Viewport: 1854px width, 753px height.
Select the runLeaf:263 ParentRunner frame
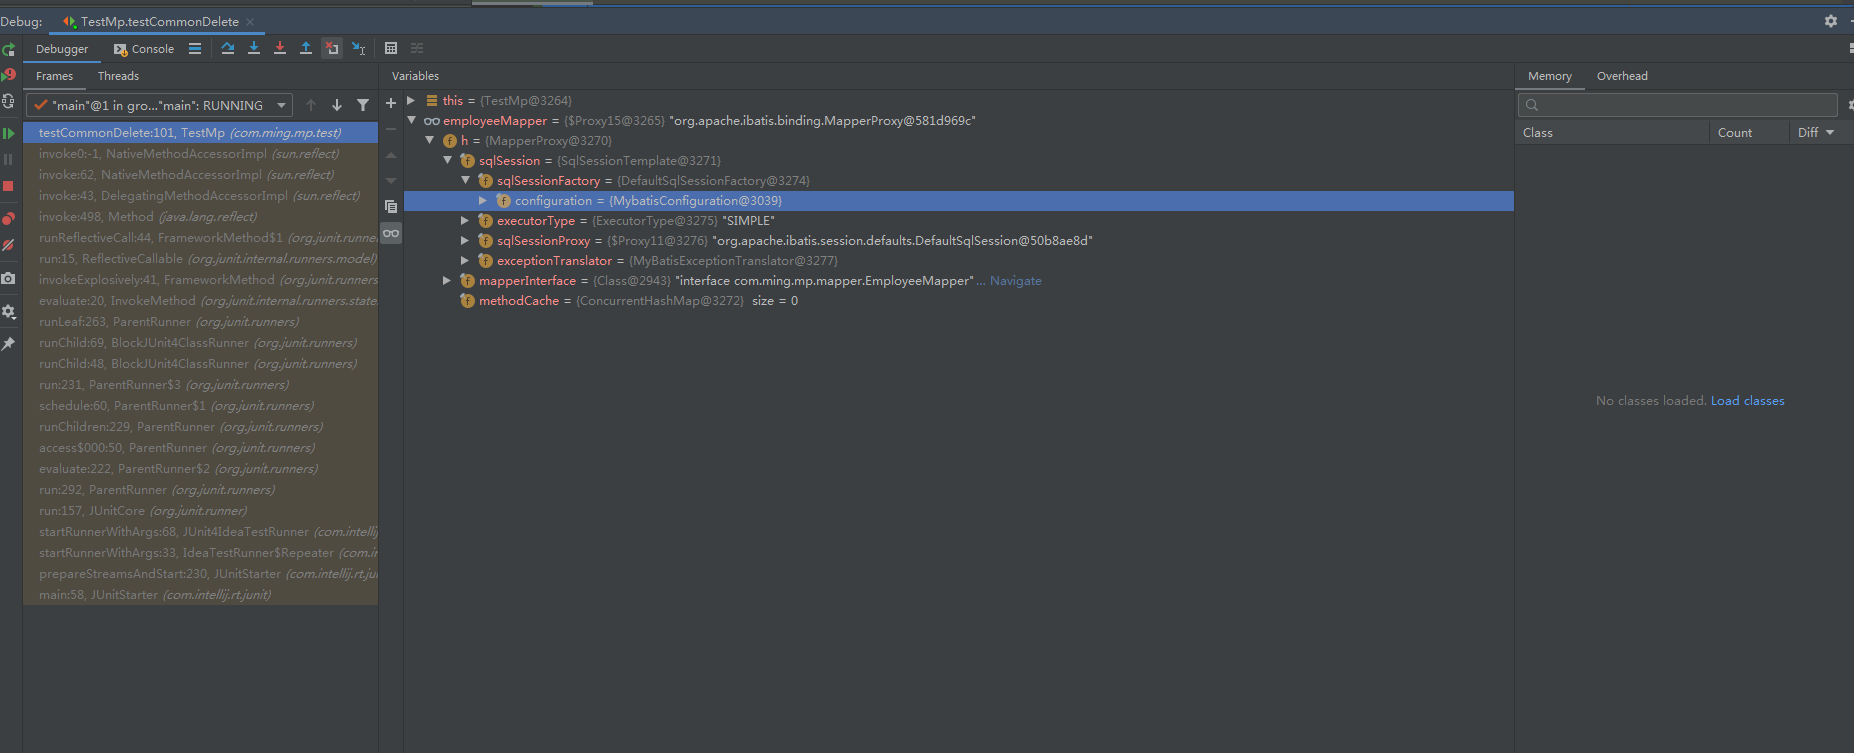tap(200, 322)
